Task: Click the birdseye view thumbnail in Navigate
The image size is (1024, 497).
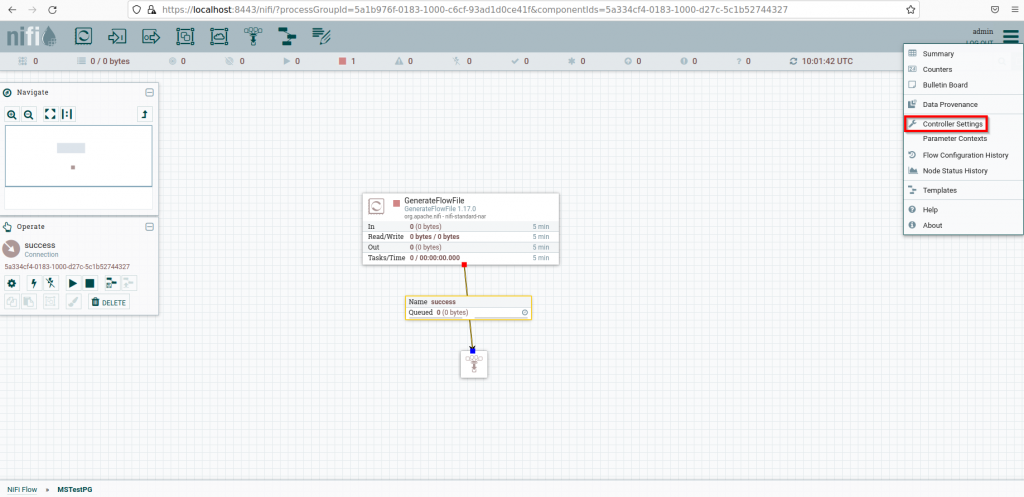Action: (x=78, y=155)
